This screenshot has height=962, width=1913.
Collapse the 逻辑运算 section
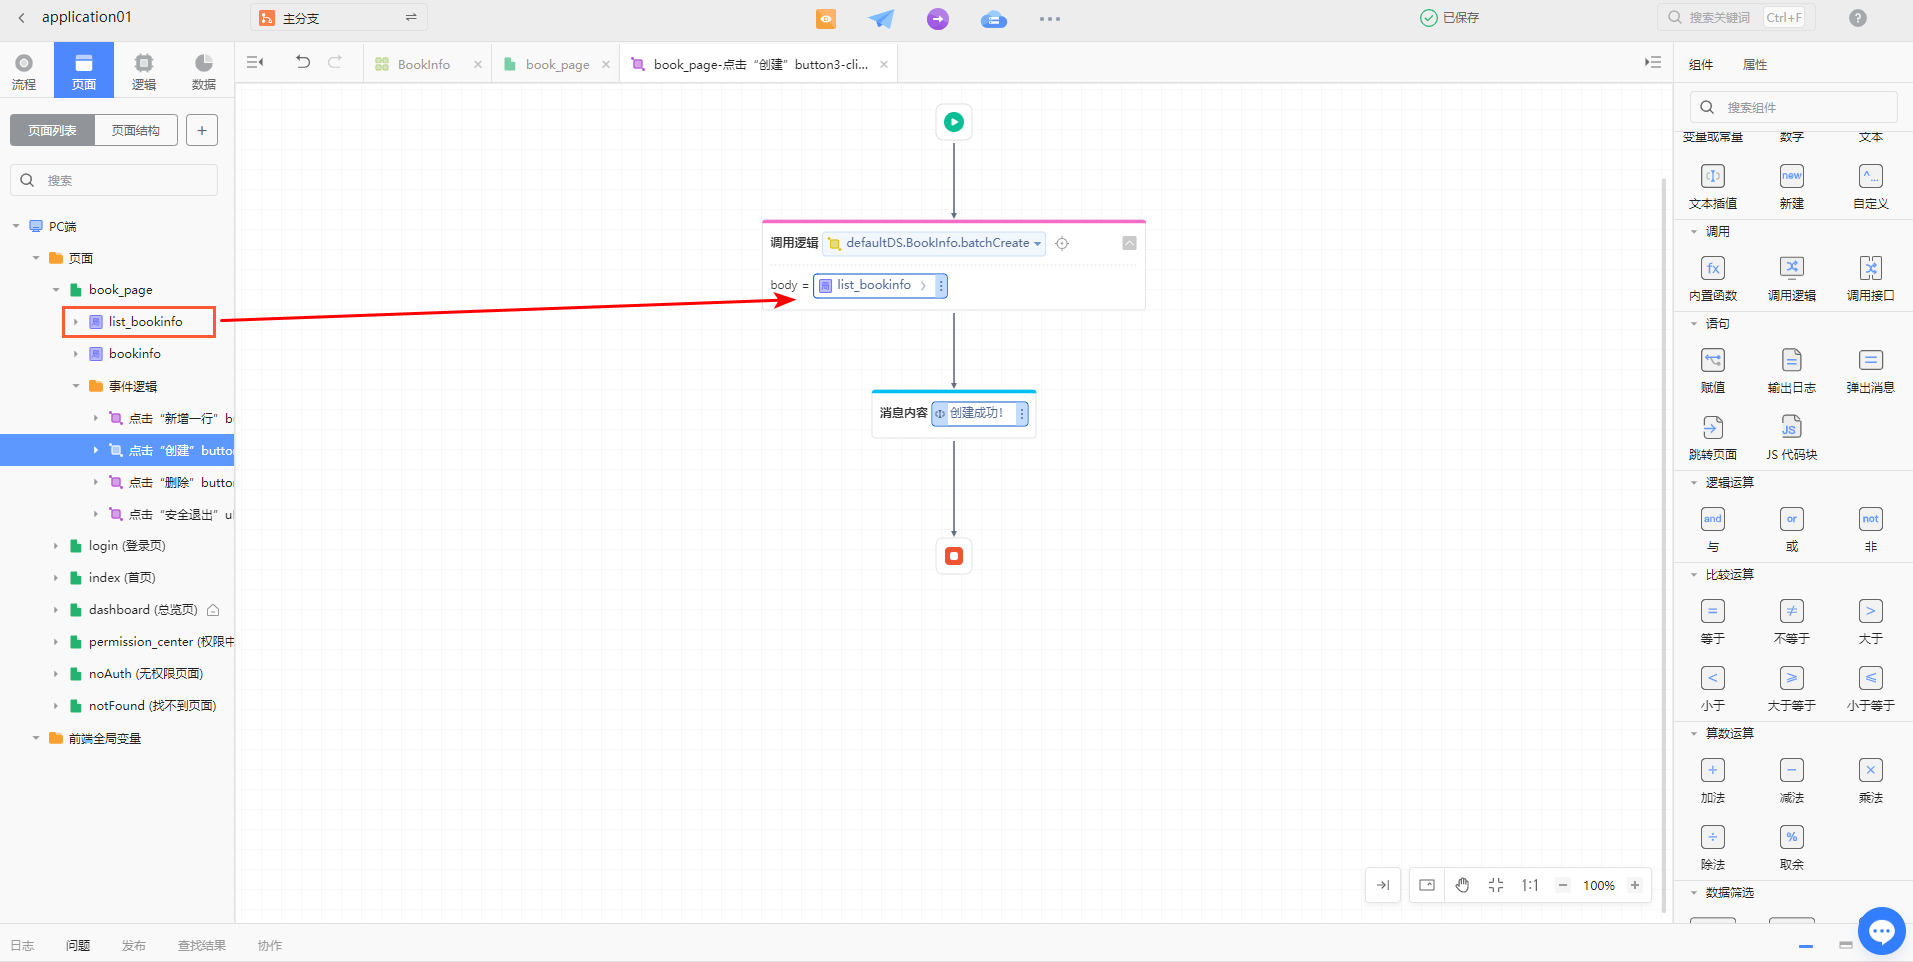(x=1694, y=483)
